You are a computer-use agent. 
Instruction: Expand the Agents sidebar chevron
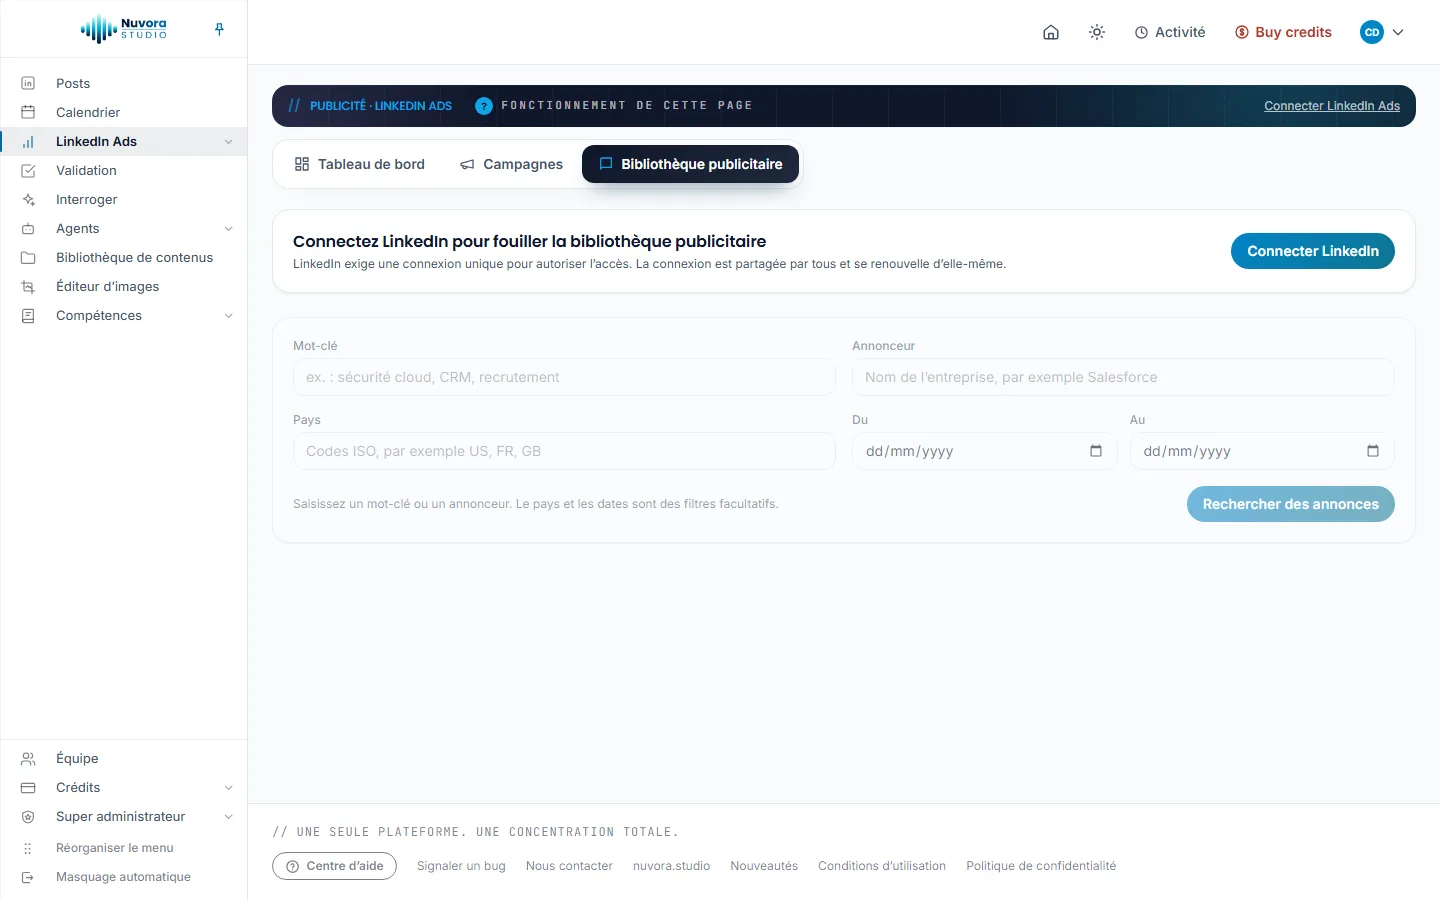(228, 229)
